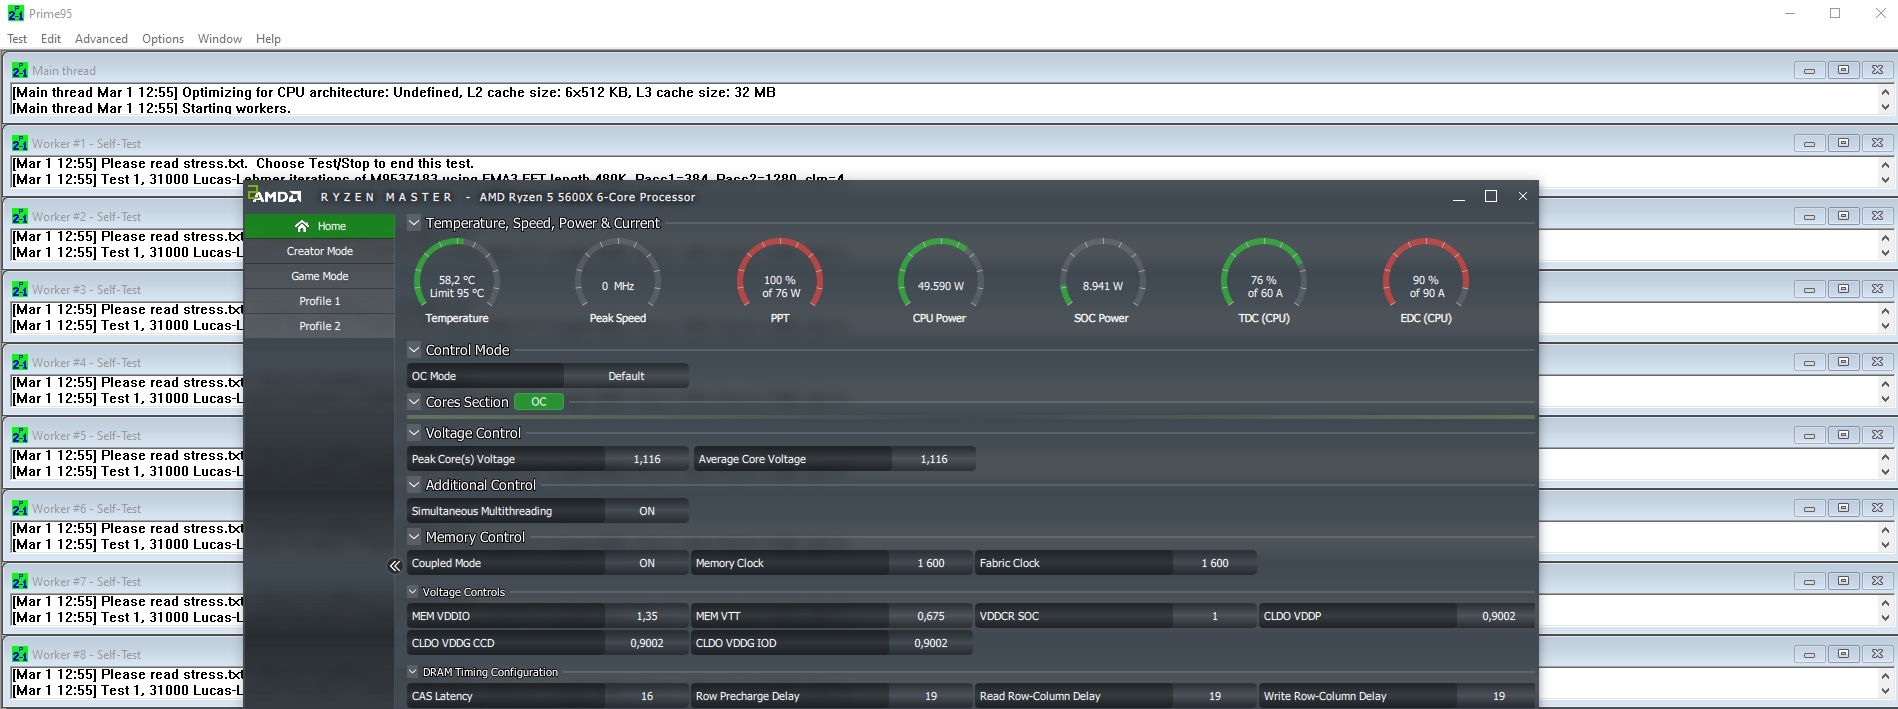
Task: Click the MEM VTT 0,675 value
Action: 931,616
